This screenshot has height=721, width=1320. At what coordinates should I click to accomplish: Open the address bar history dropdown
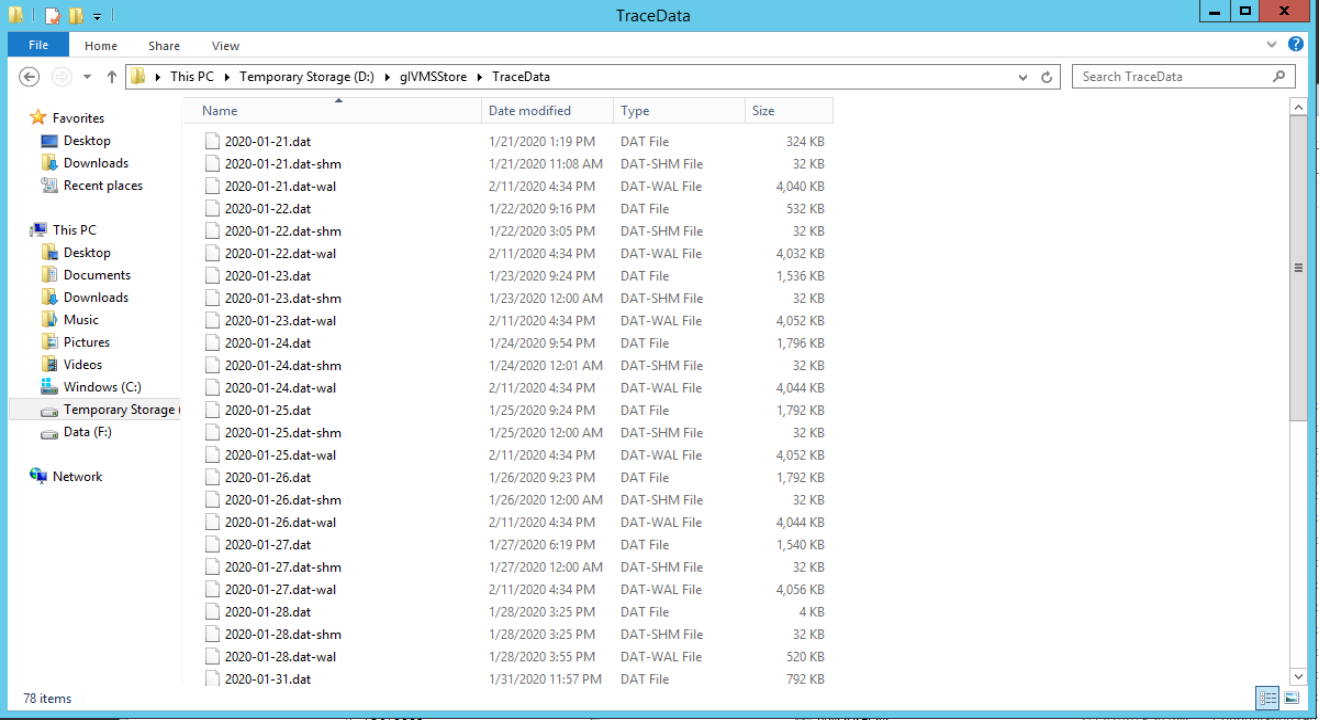point(1022,77)
